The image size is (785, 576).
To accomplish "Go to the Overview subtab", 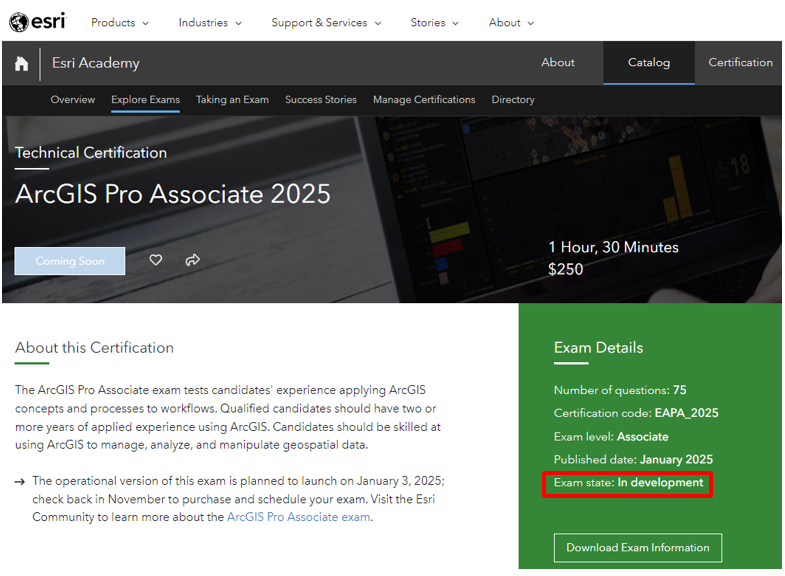I will pos(73,100).
